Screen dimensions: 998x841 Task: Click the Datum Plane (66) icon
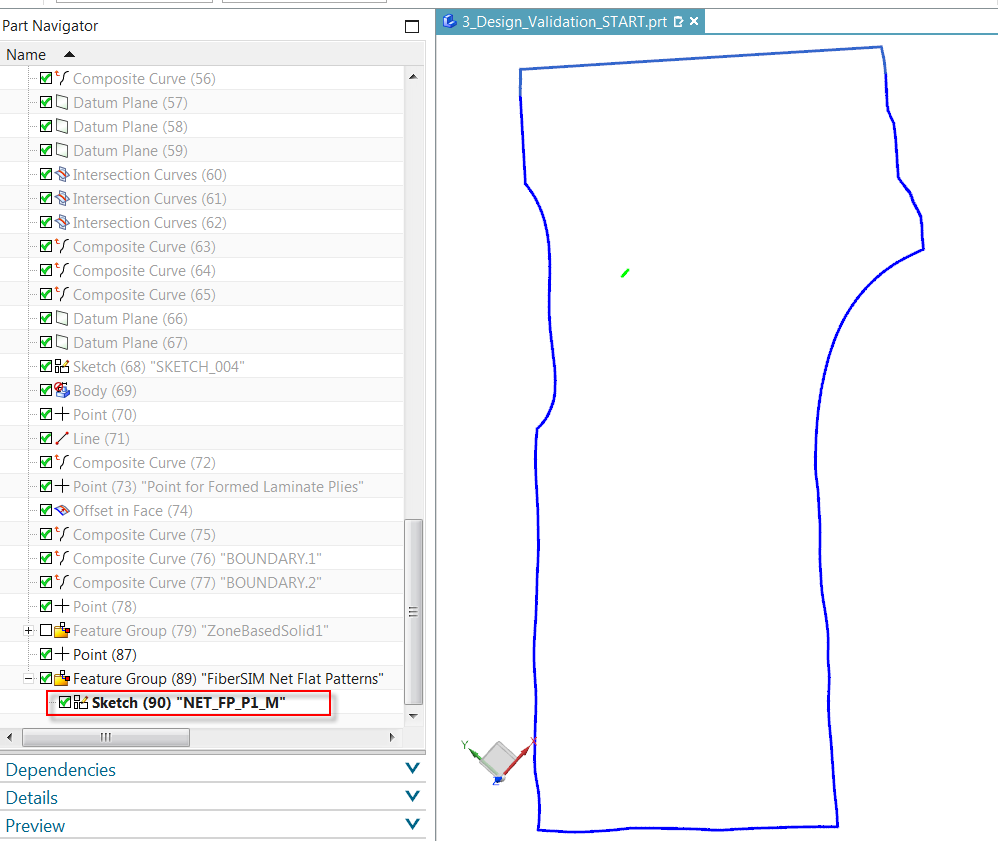pyautogui.click(x=60, y=318)
